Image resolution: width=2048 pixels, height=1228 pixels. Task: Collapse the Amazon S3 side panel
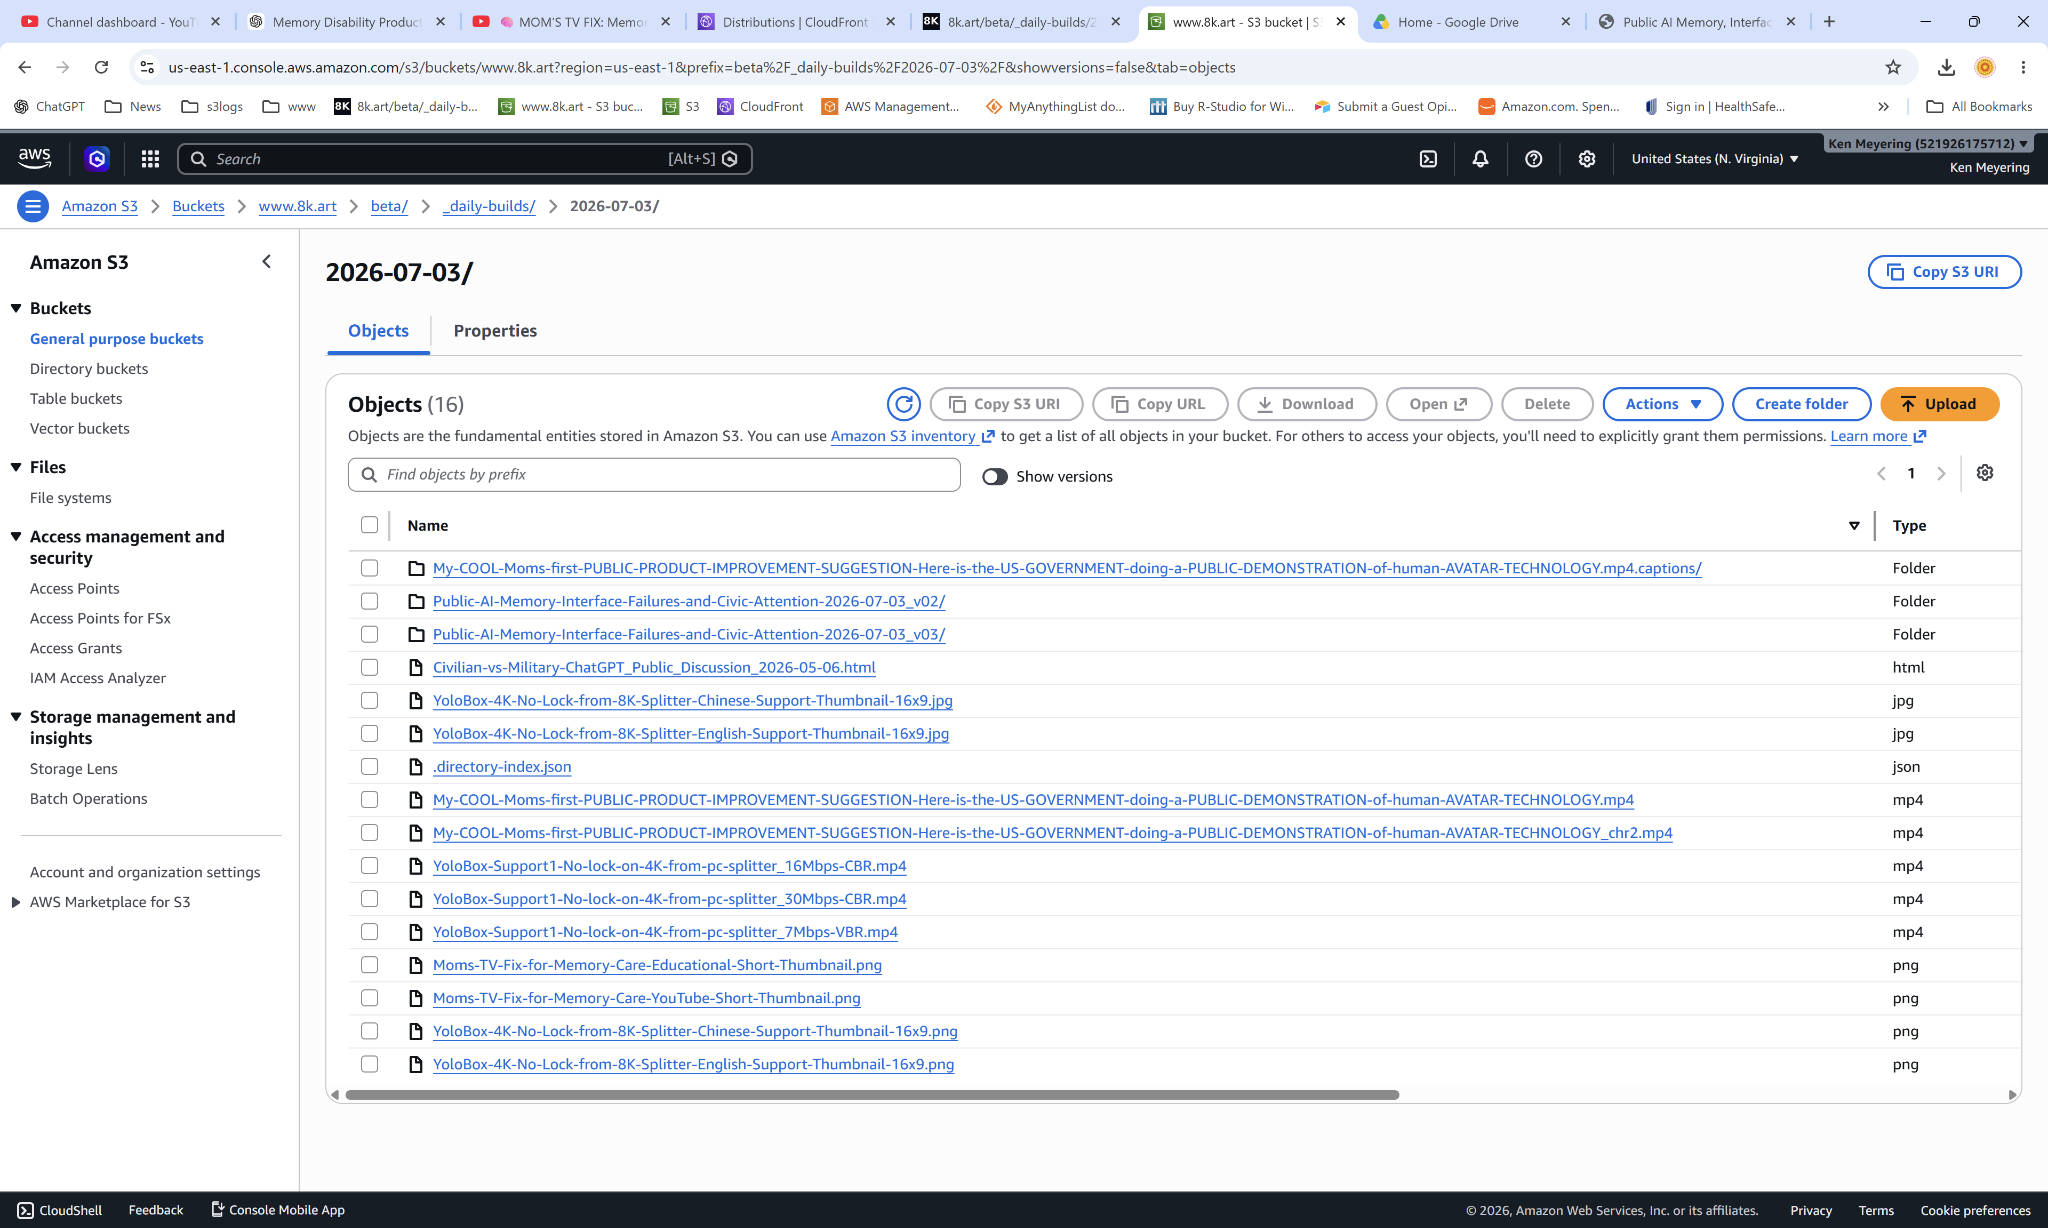tap(267, 262)
